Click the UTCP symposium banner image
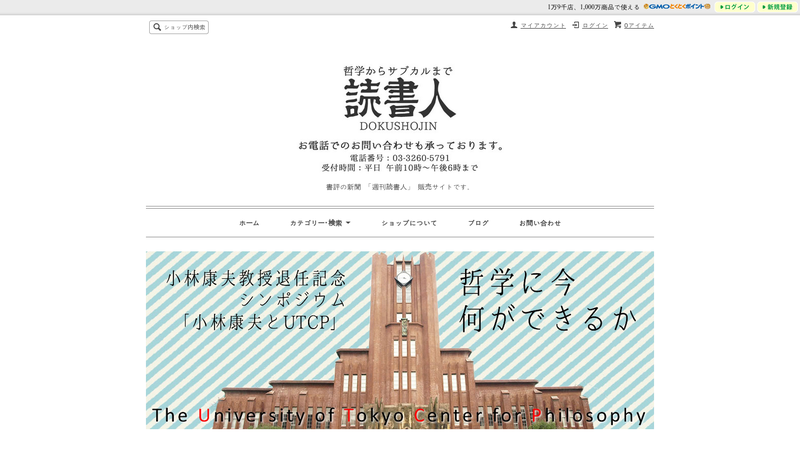 point(399,340)
